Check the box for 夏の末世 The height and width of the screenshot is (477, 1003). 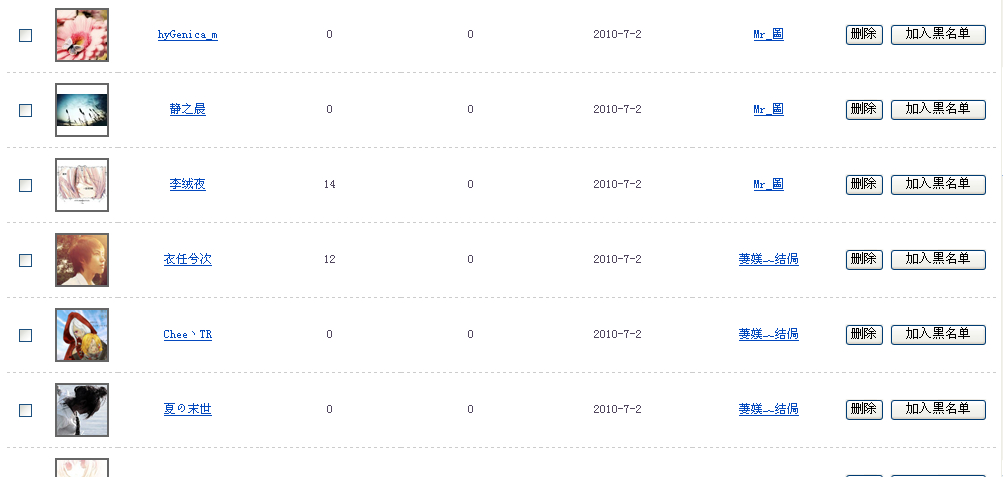click(x=26, y=410)
